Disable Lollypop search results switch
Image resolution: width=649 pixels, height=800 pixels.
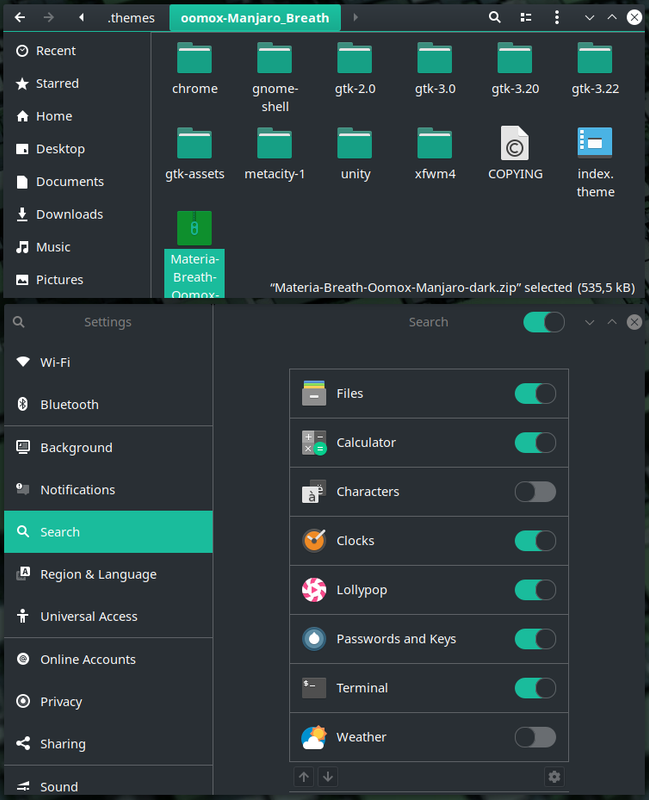click(x=535, y=590)
